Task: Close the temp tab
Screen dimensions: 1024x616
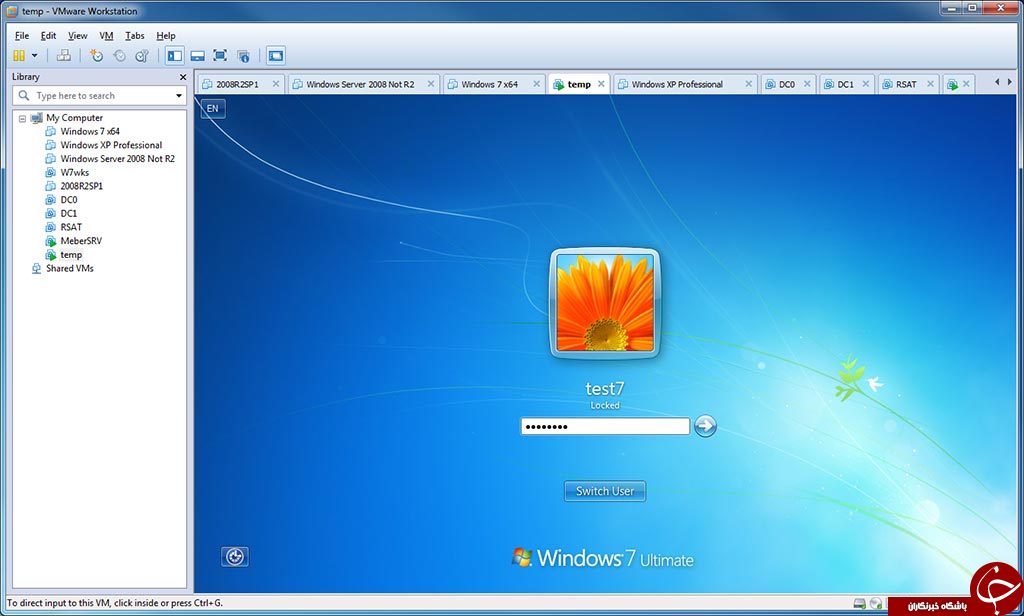Action: coord(601,84)
